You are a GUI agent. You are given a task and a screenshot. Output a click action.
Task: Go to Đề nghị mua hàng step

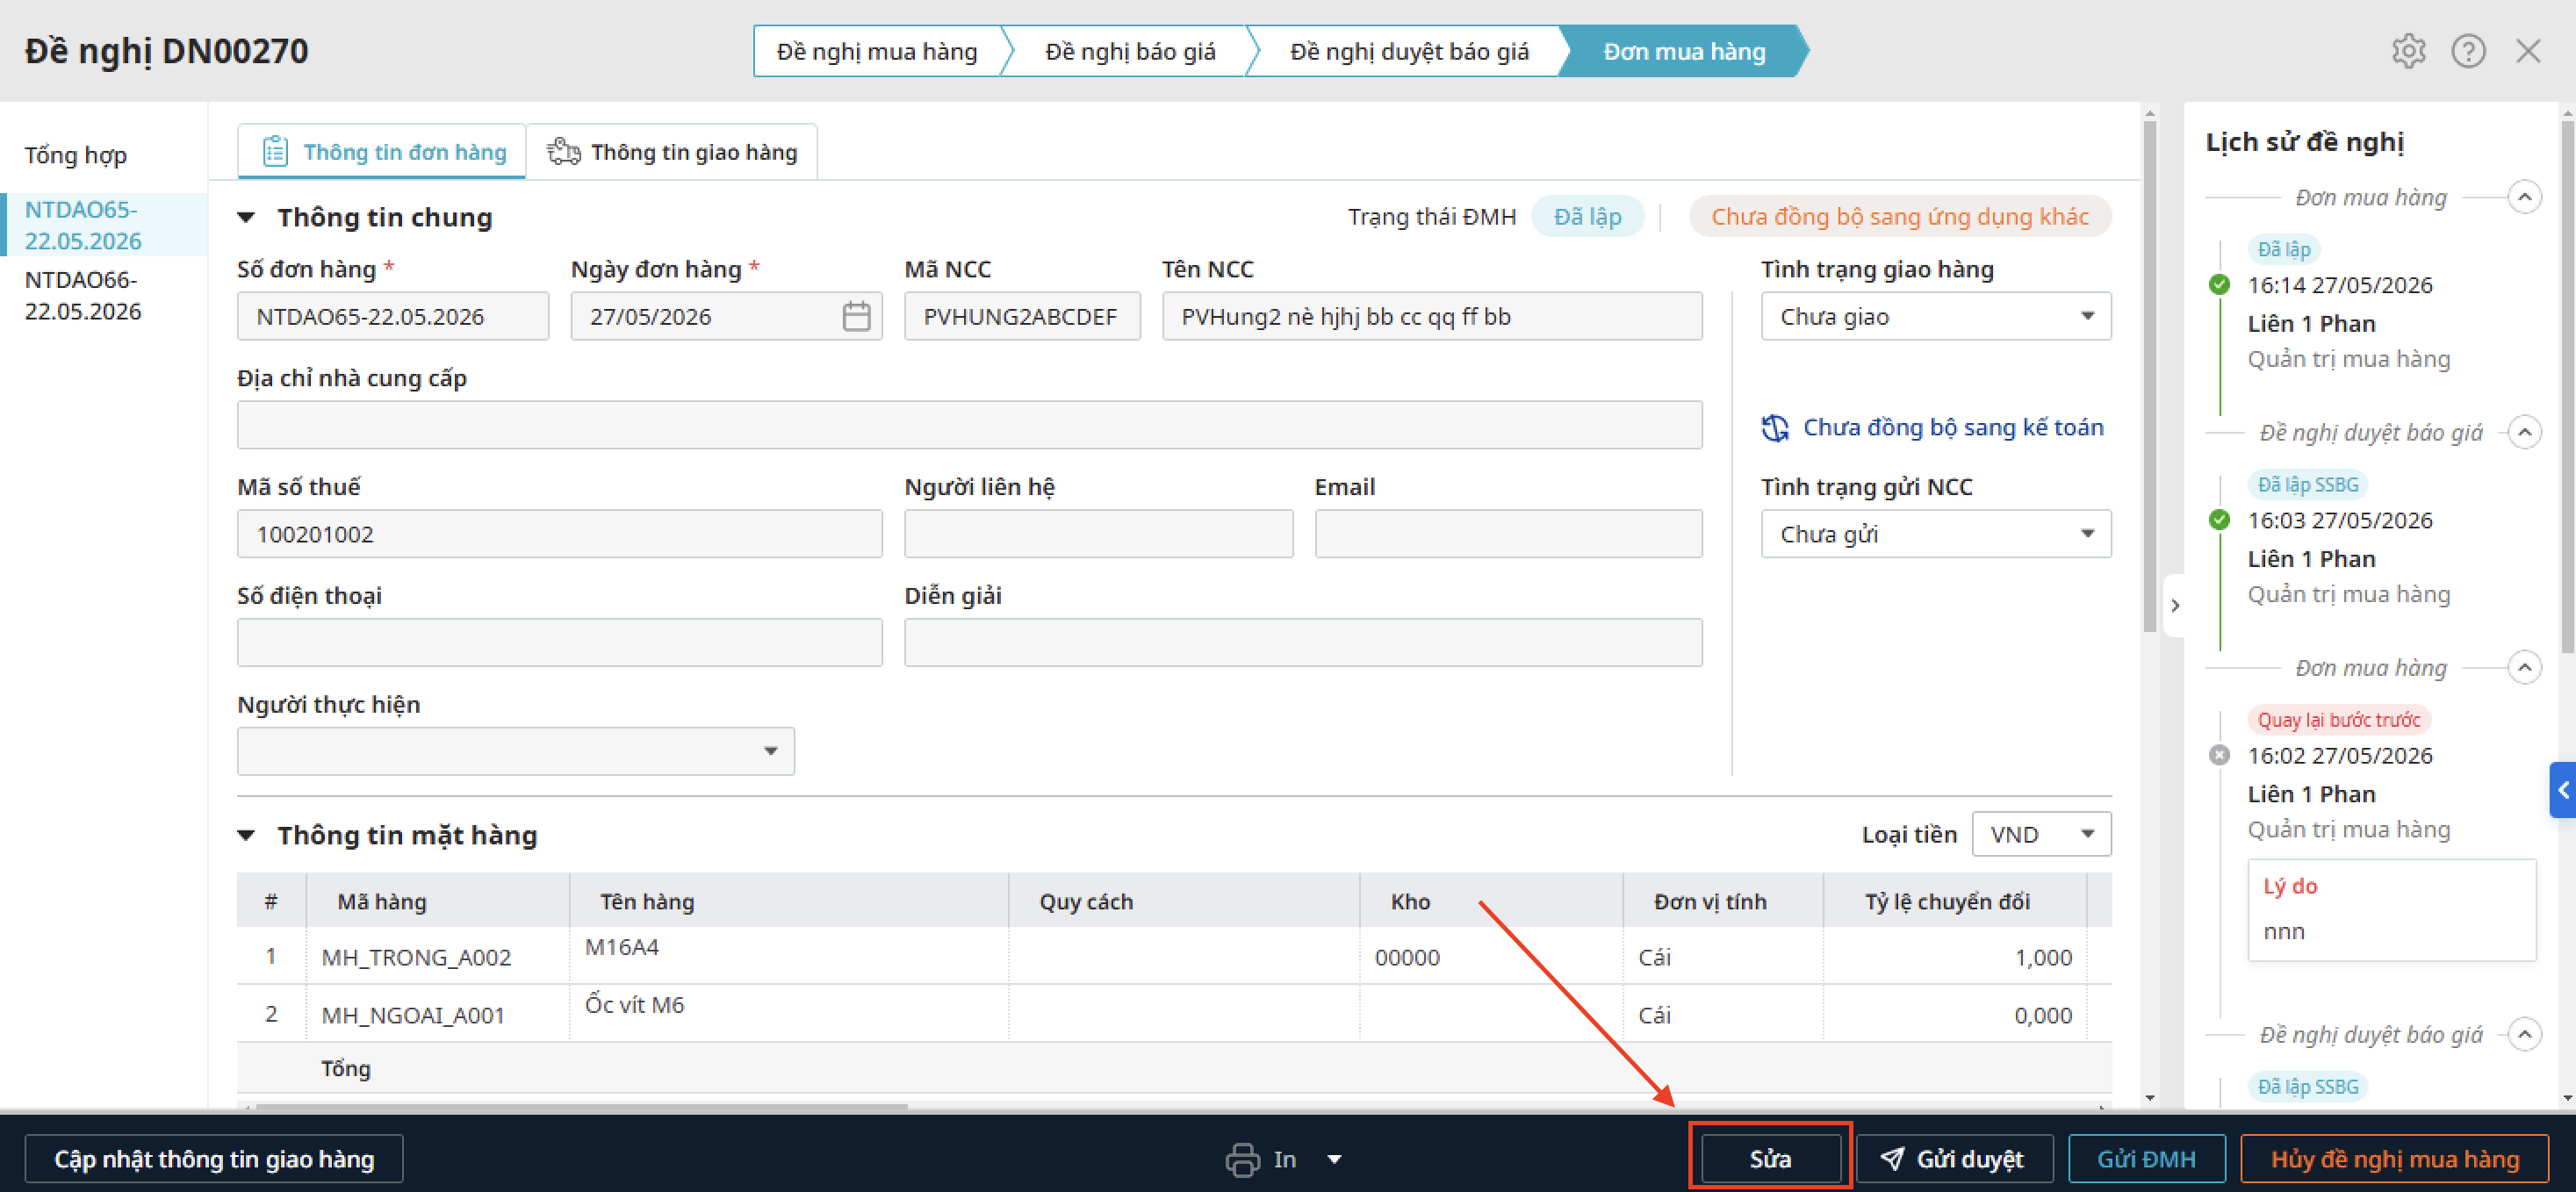click(x=877, y=51)
